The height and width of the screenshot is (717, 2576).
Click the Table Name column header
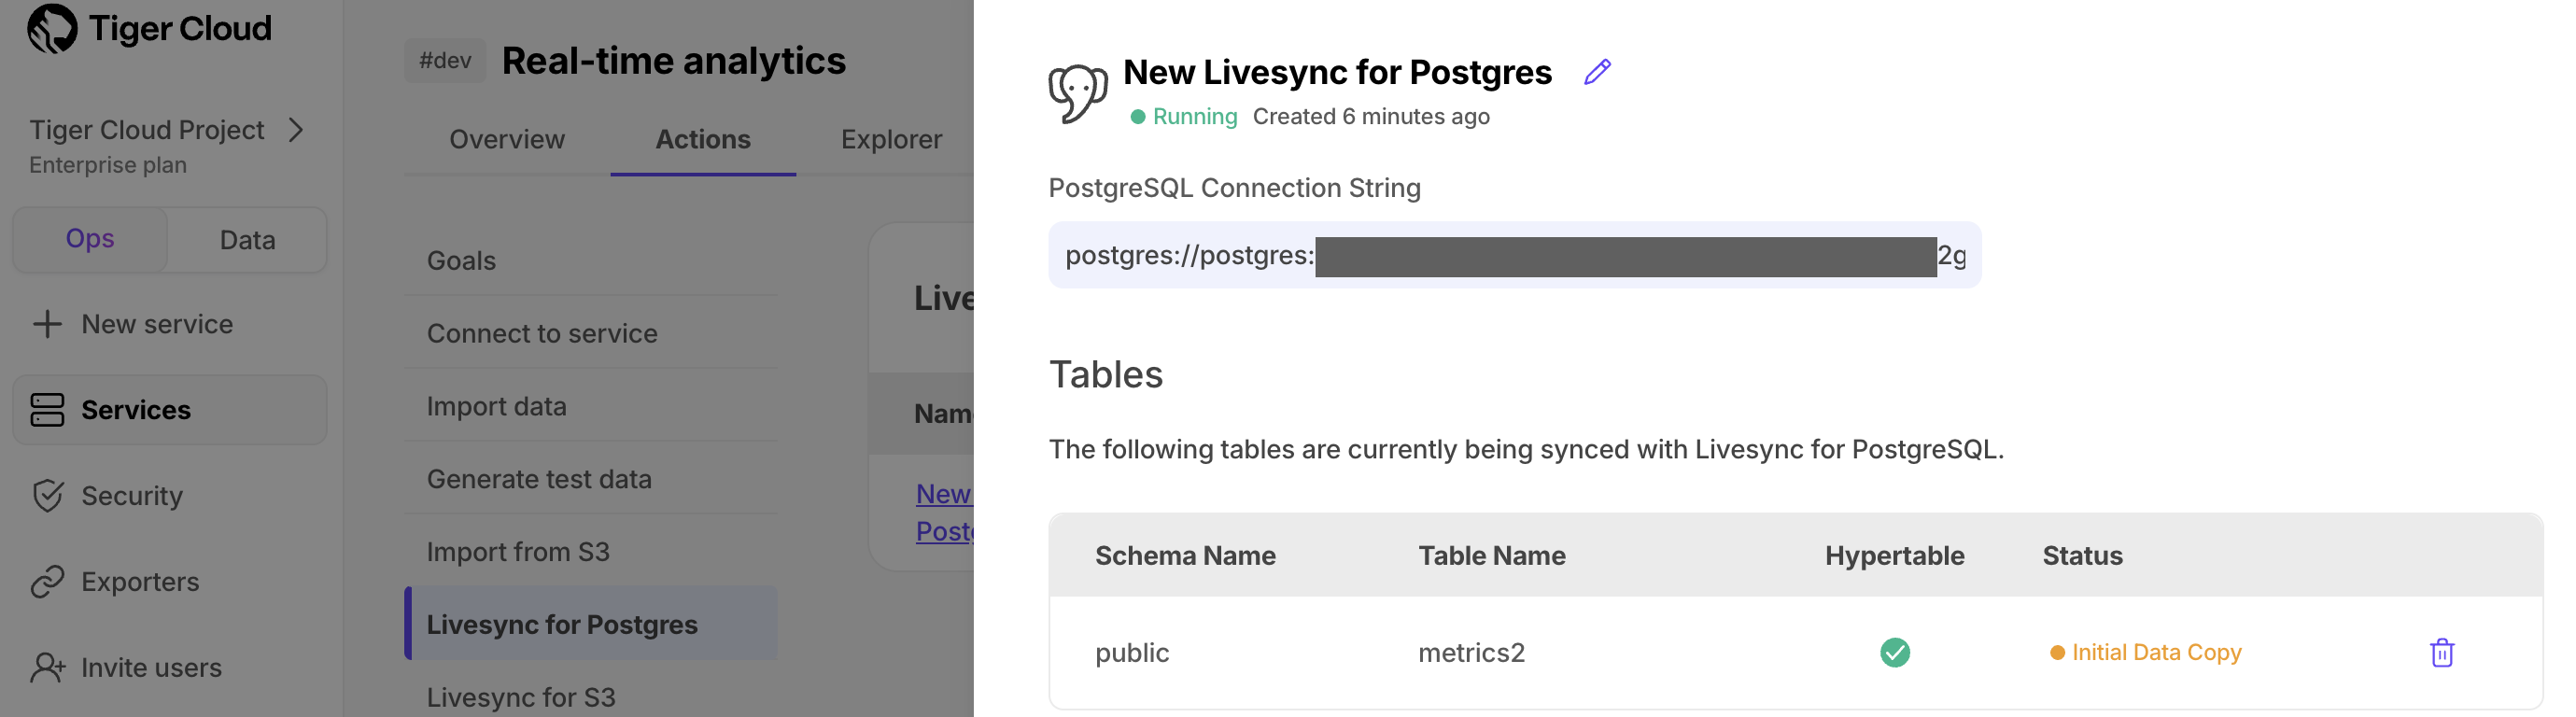[1491, 556]
